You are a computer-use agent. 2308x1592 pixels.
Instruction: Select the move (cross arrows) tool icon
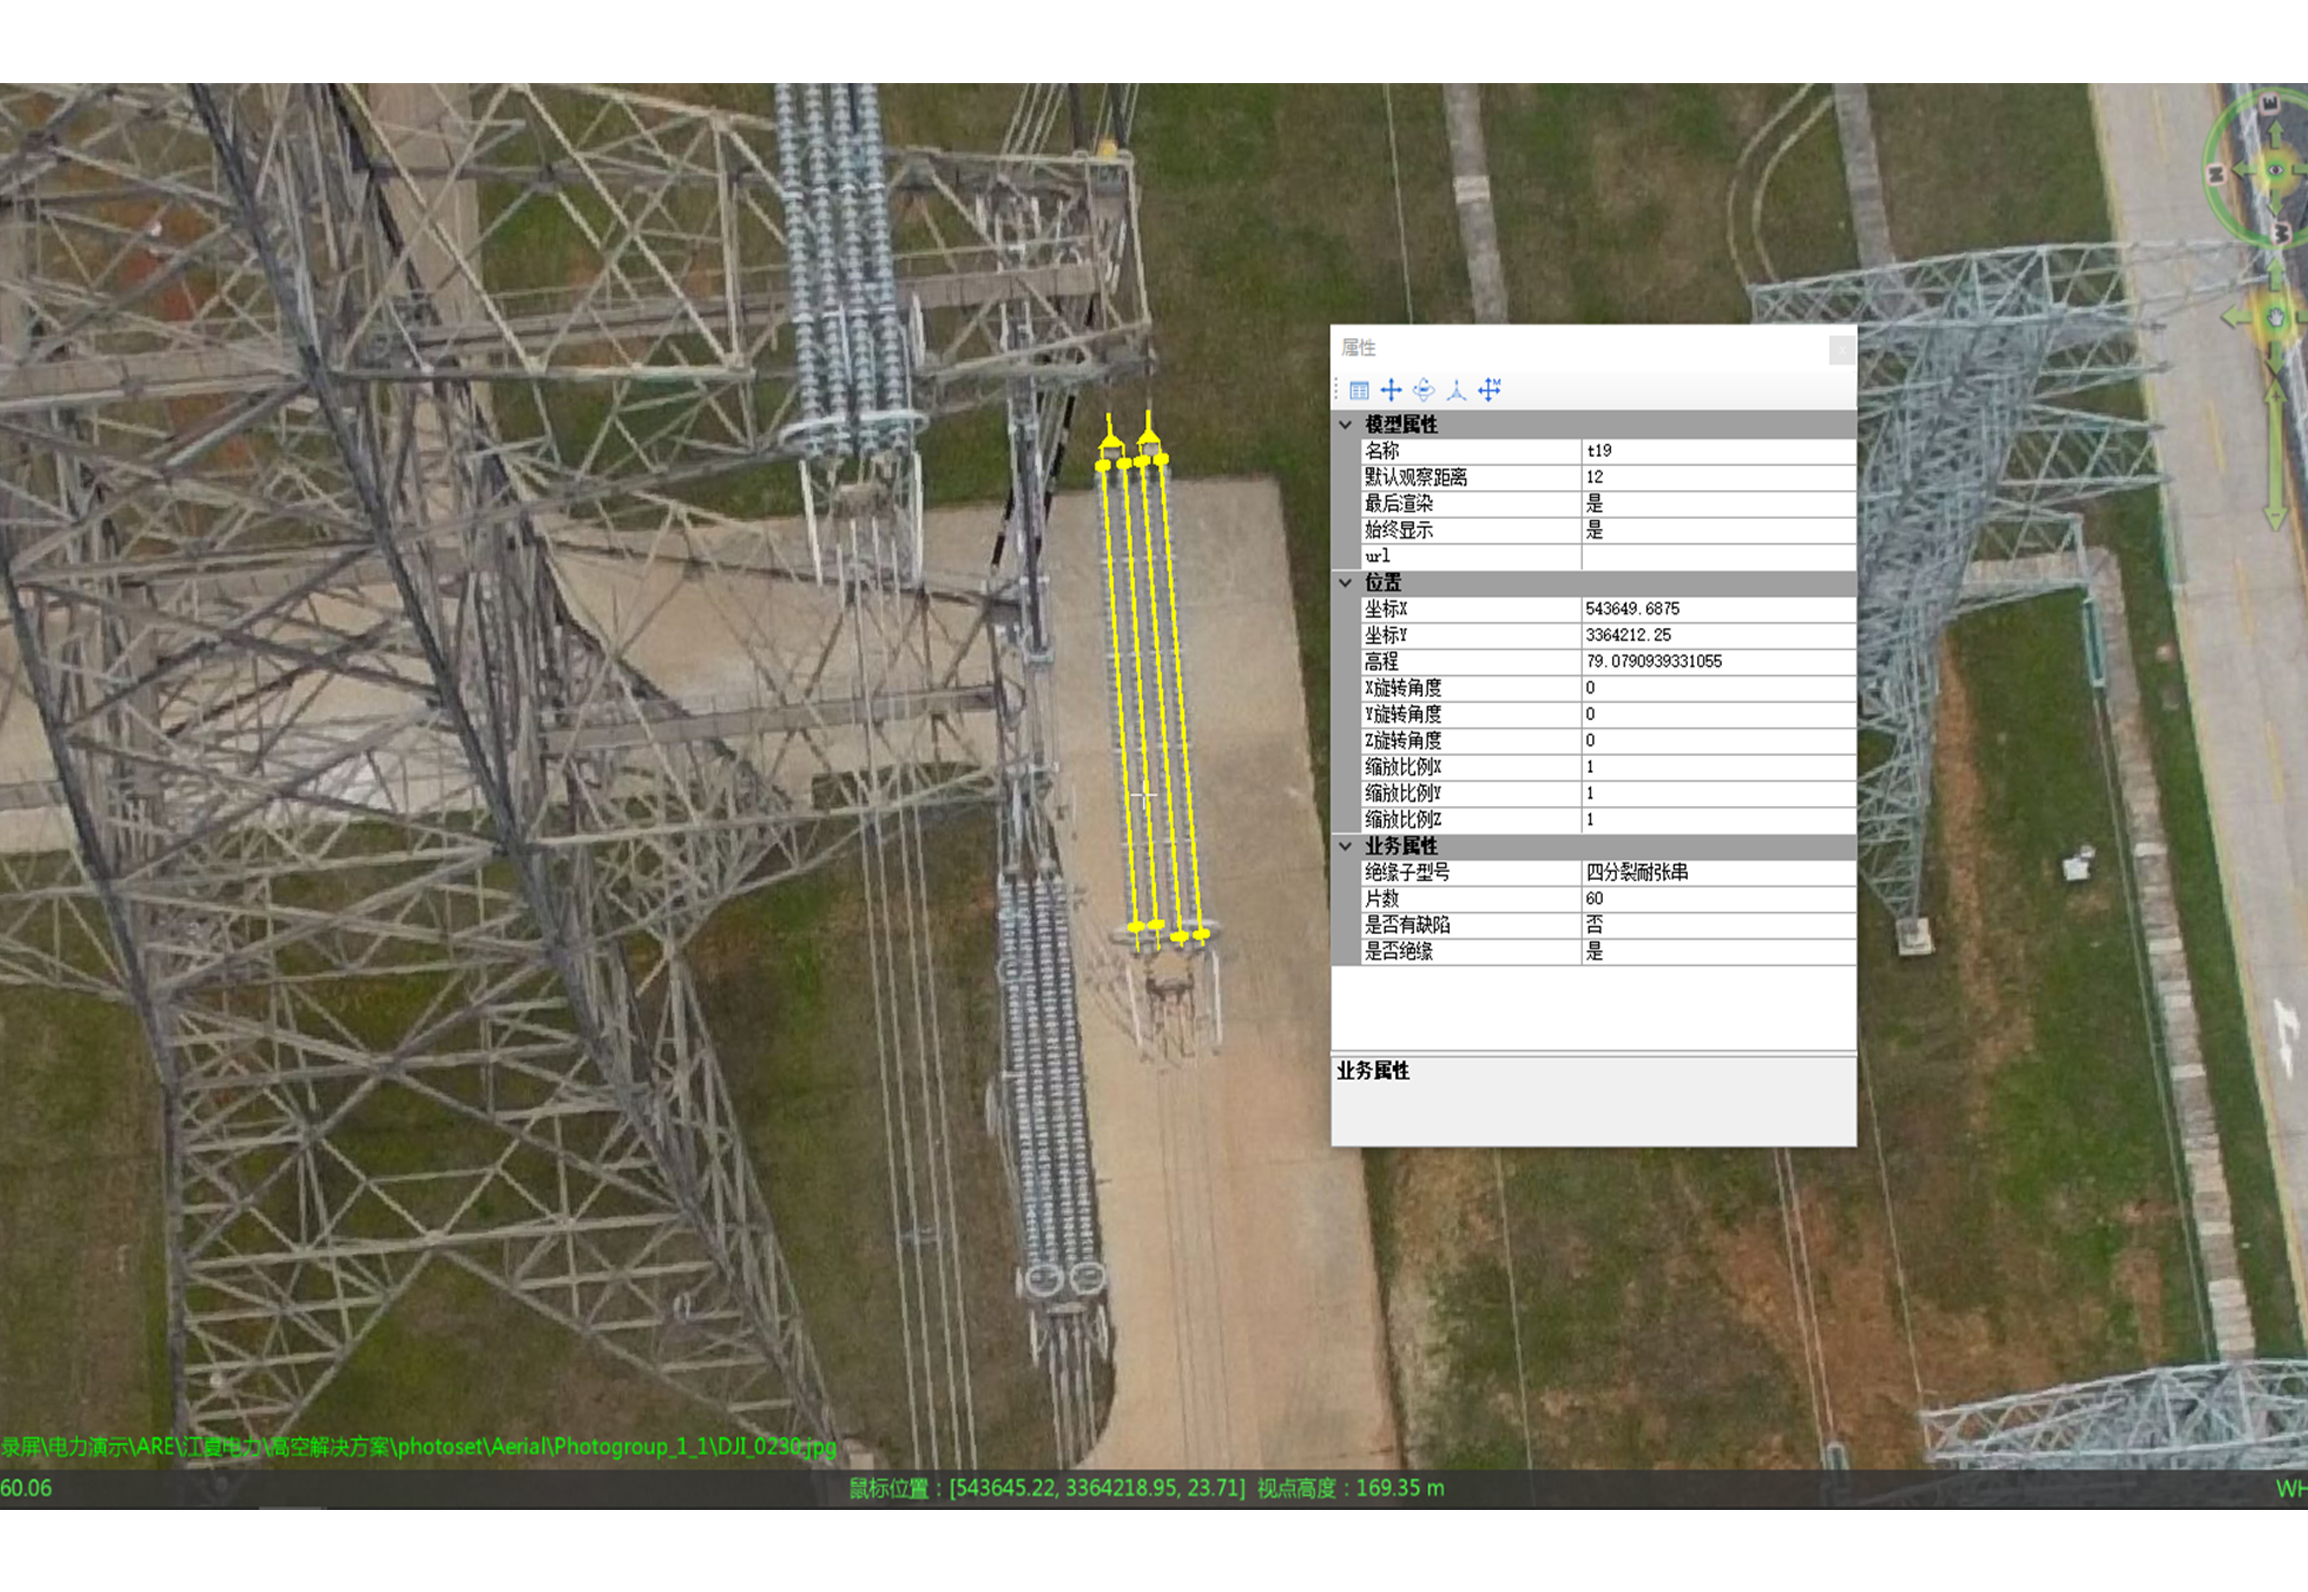coord(1391,390)
